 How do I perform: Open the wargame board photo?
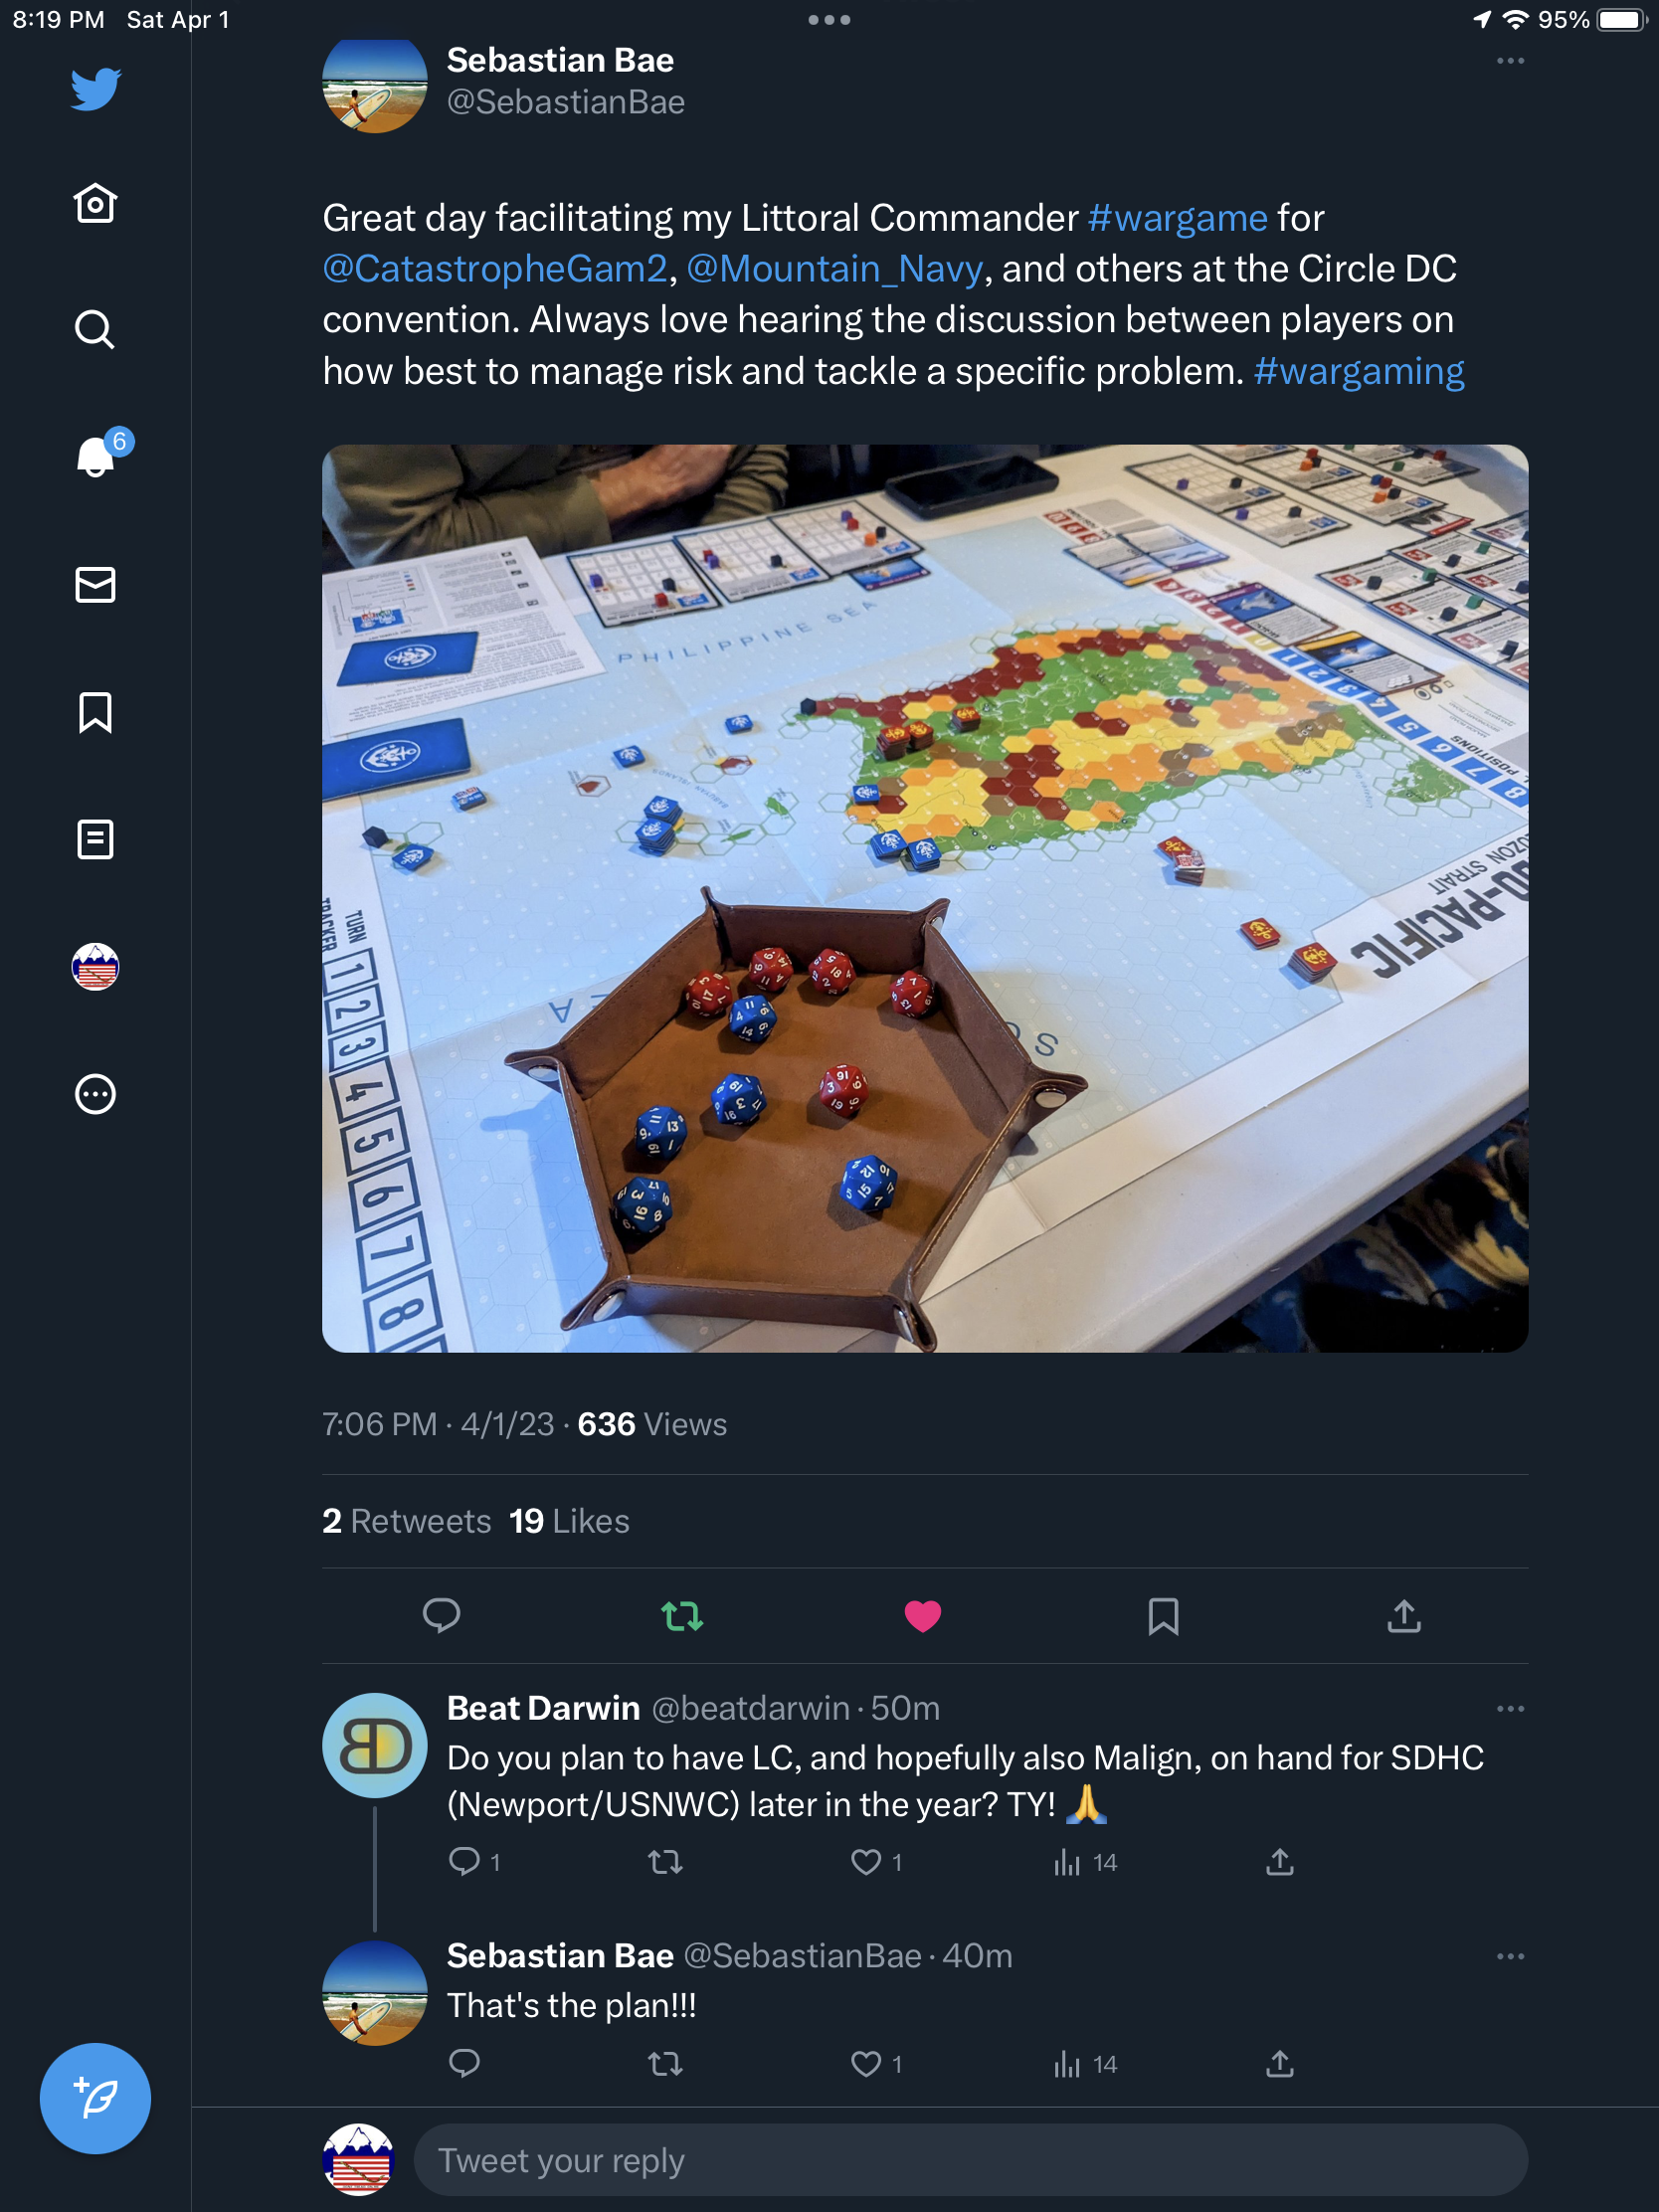[924, 898]
